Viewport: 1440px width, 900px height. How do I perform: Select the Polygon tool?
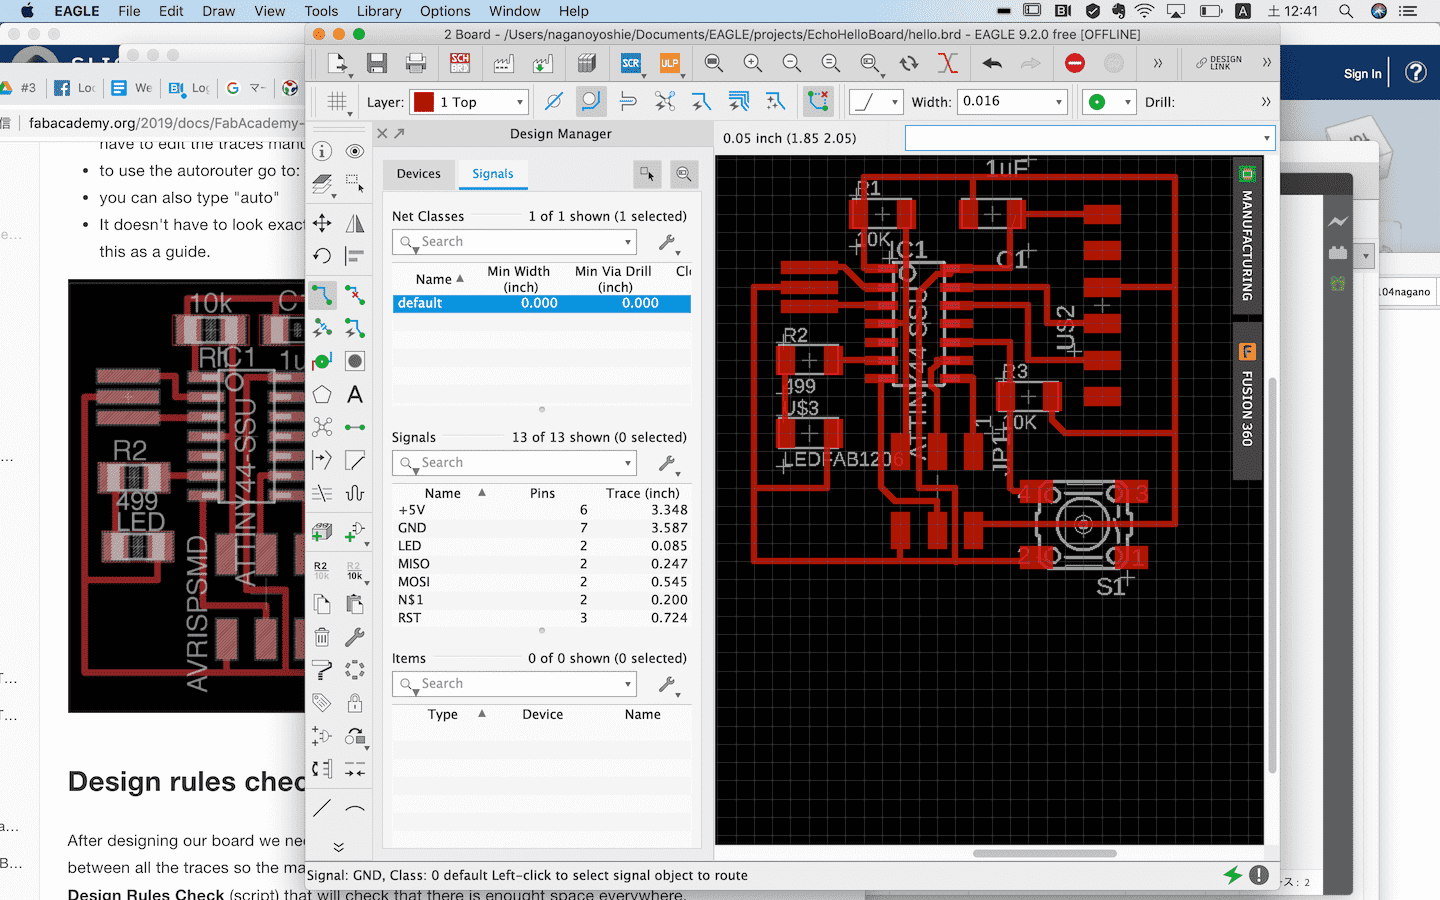(x=322, y=394)
